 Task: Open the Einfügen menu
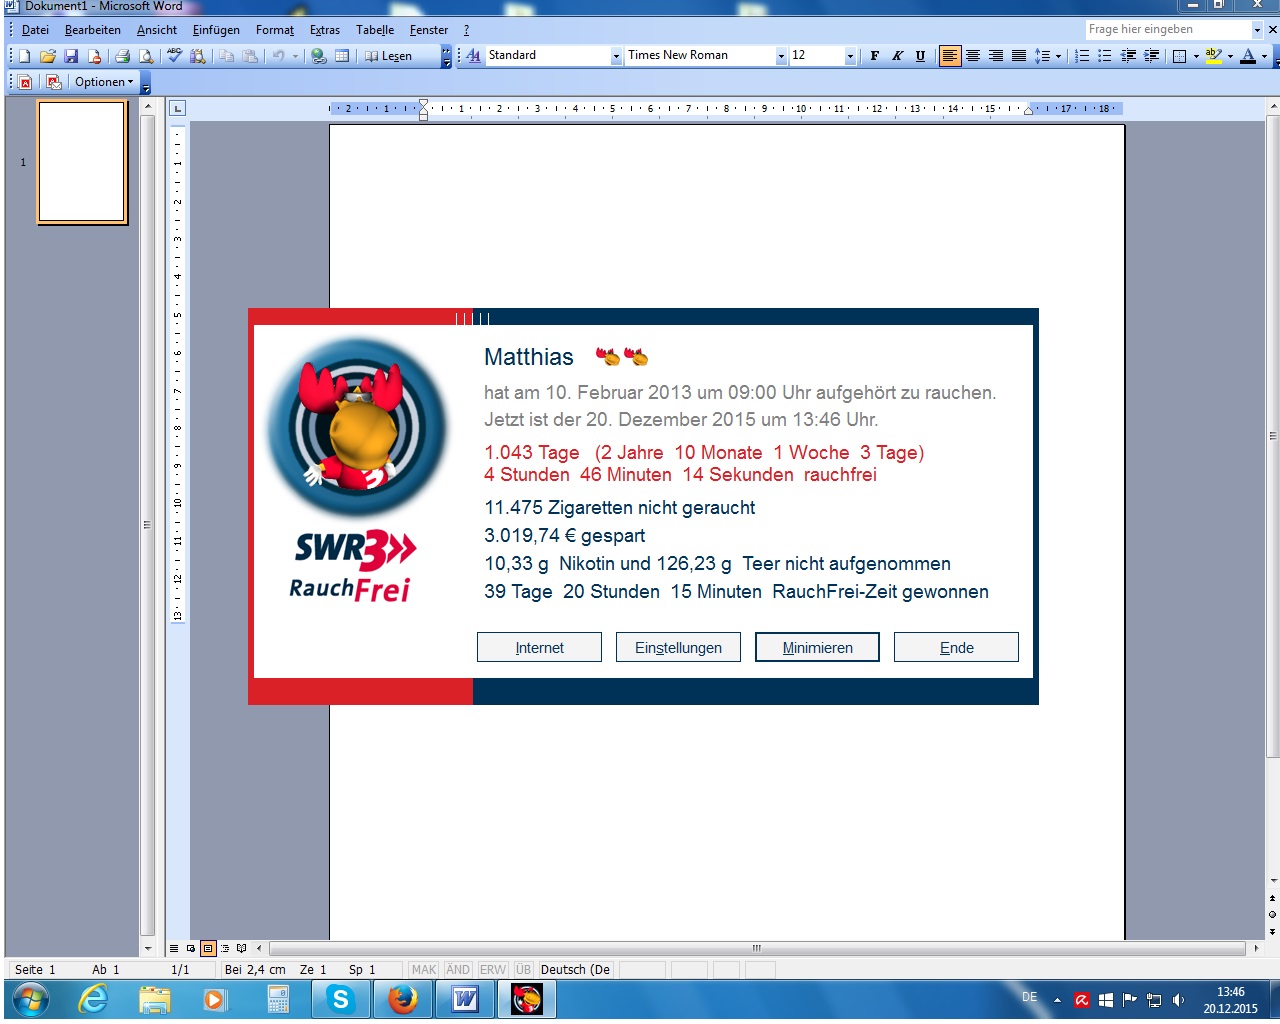(216, 30)
